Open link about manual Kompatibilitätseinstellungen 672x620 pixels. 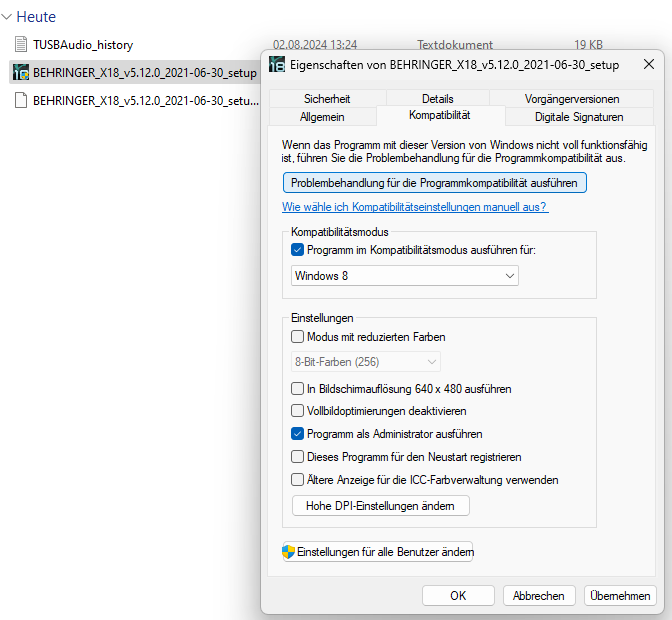point(415,207)
